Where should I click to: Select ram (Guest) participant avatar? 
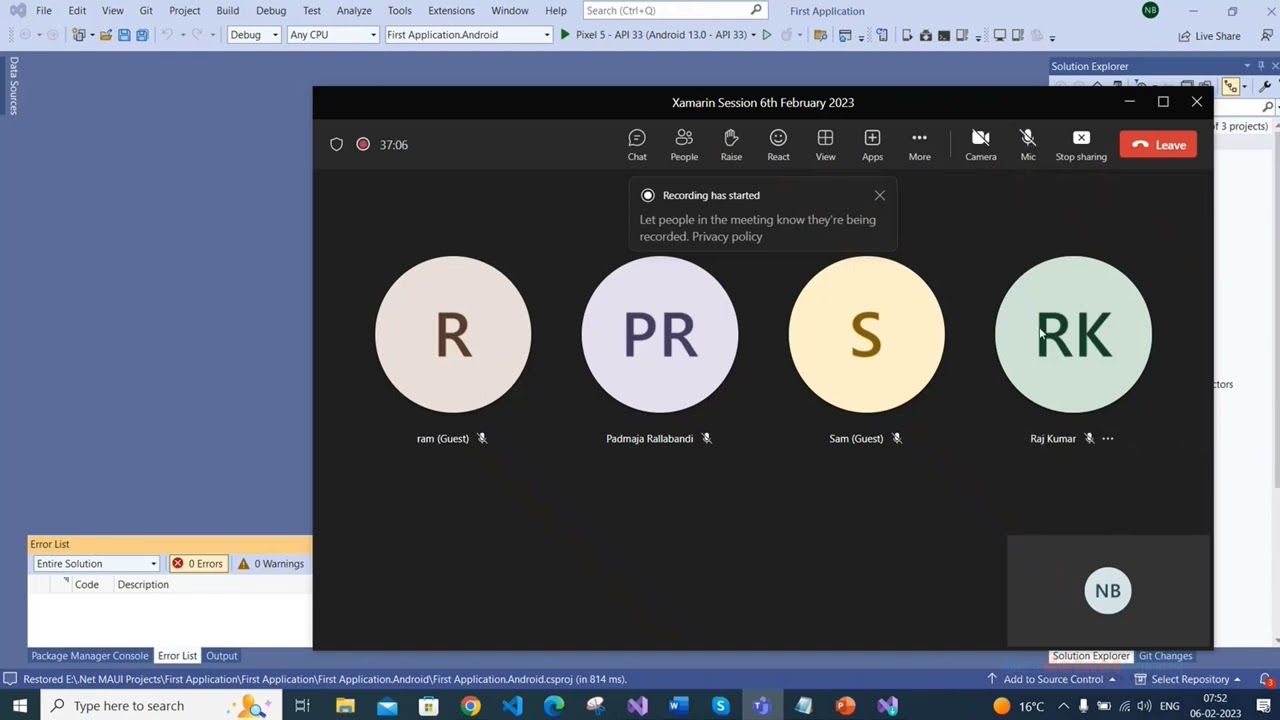[453, 334]
